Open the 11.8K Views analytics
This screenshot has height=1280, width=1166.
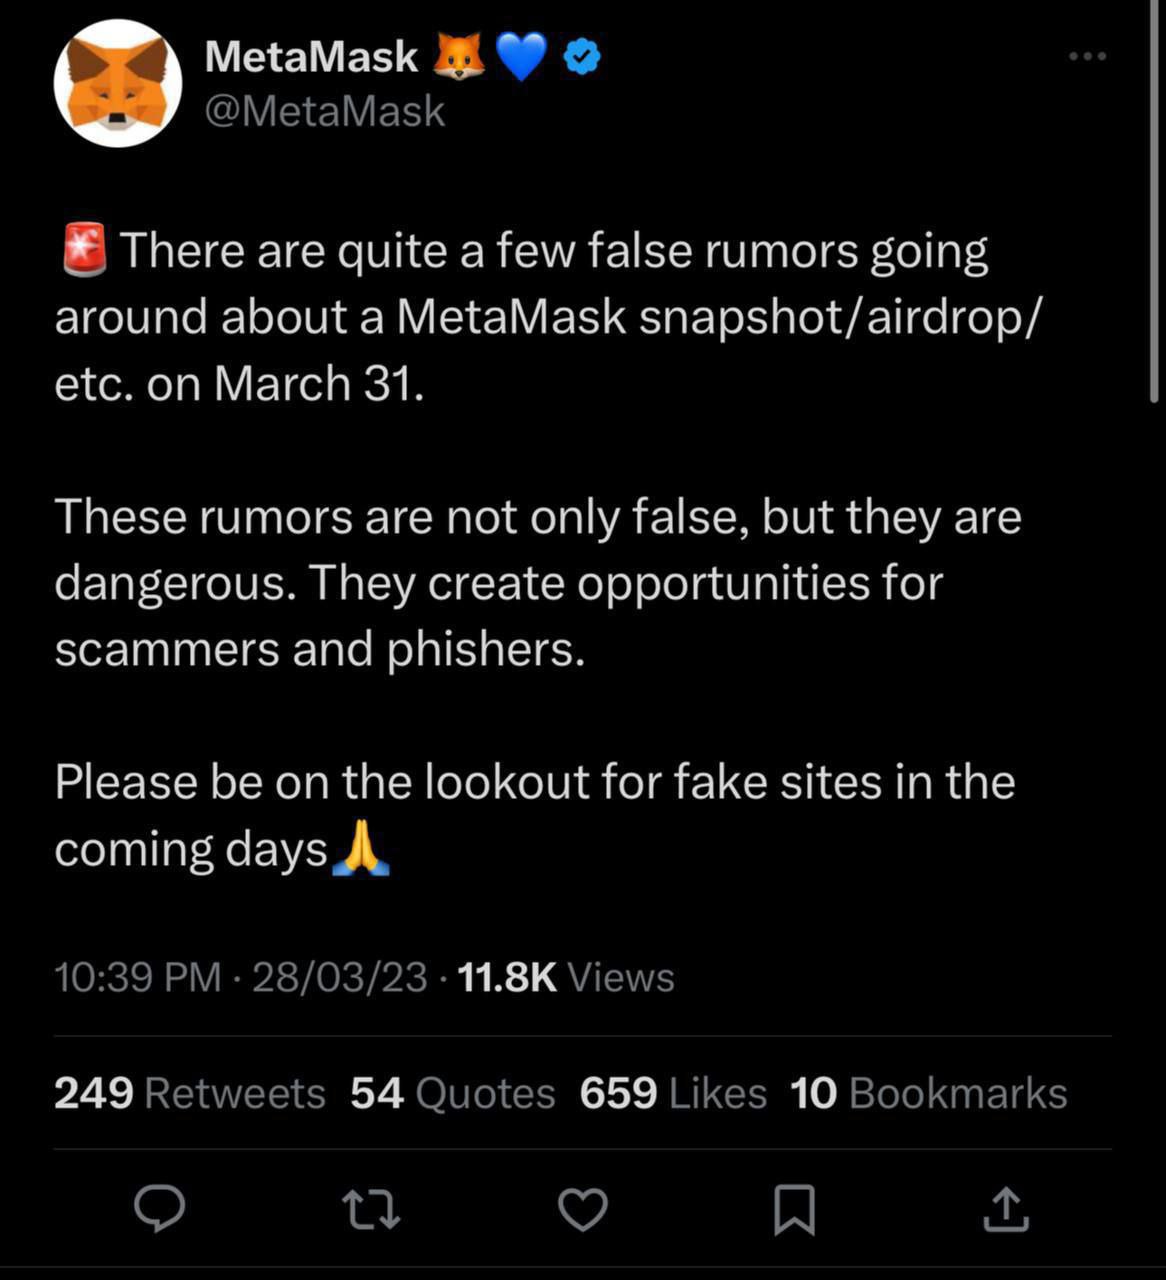(x=566, y=977)
